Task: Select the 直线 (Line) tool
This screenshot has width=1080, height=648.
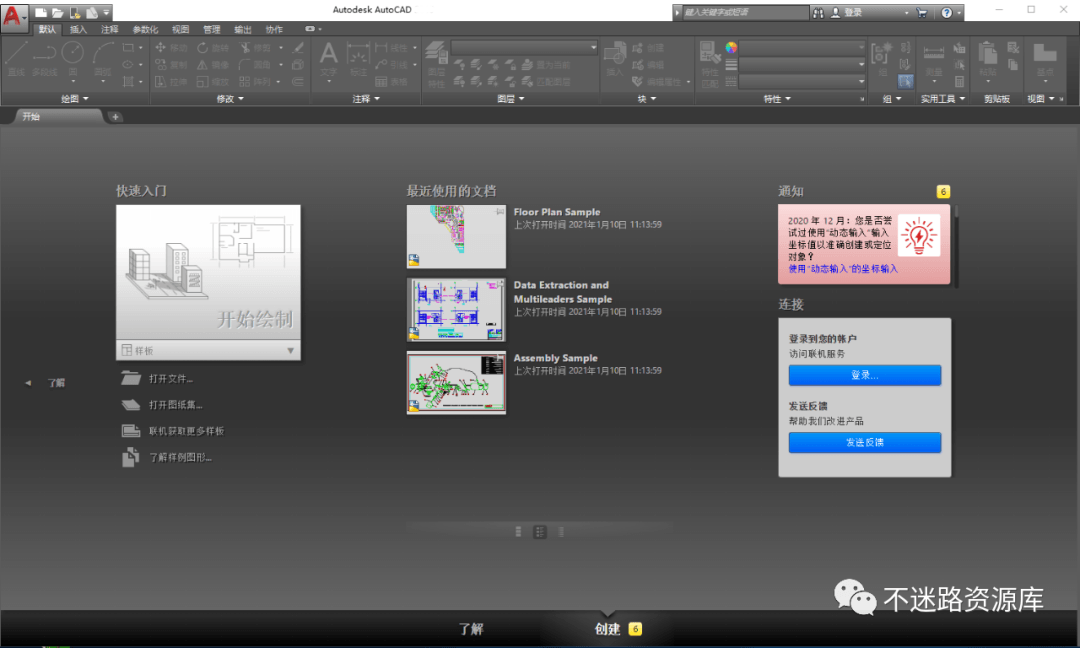Action: point(16,59)
